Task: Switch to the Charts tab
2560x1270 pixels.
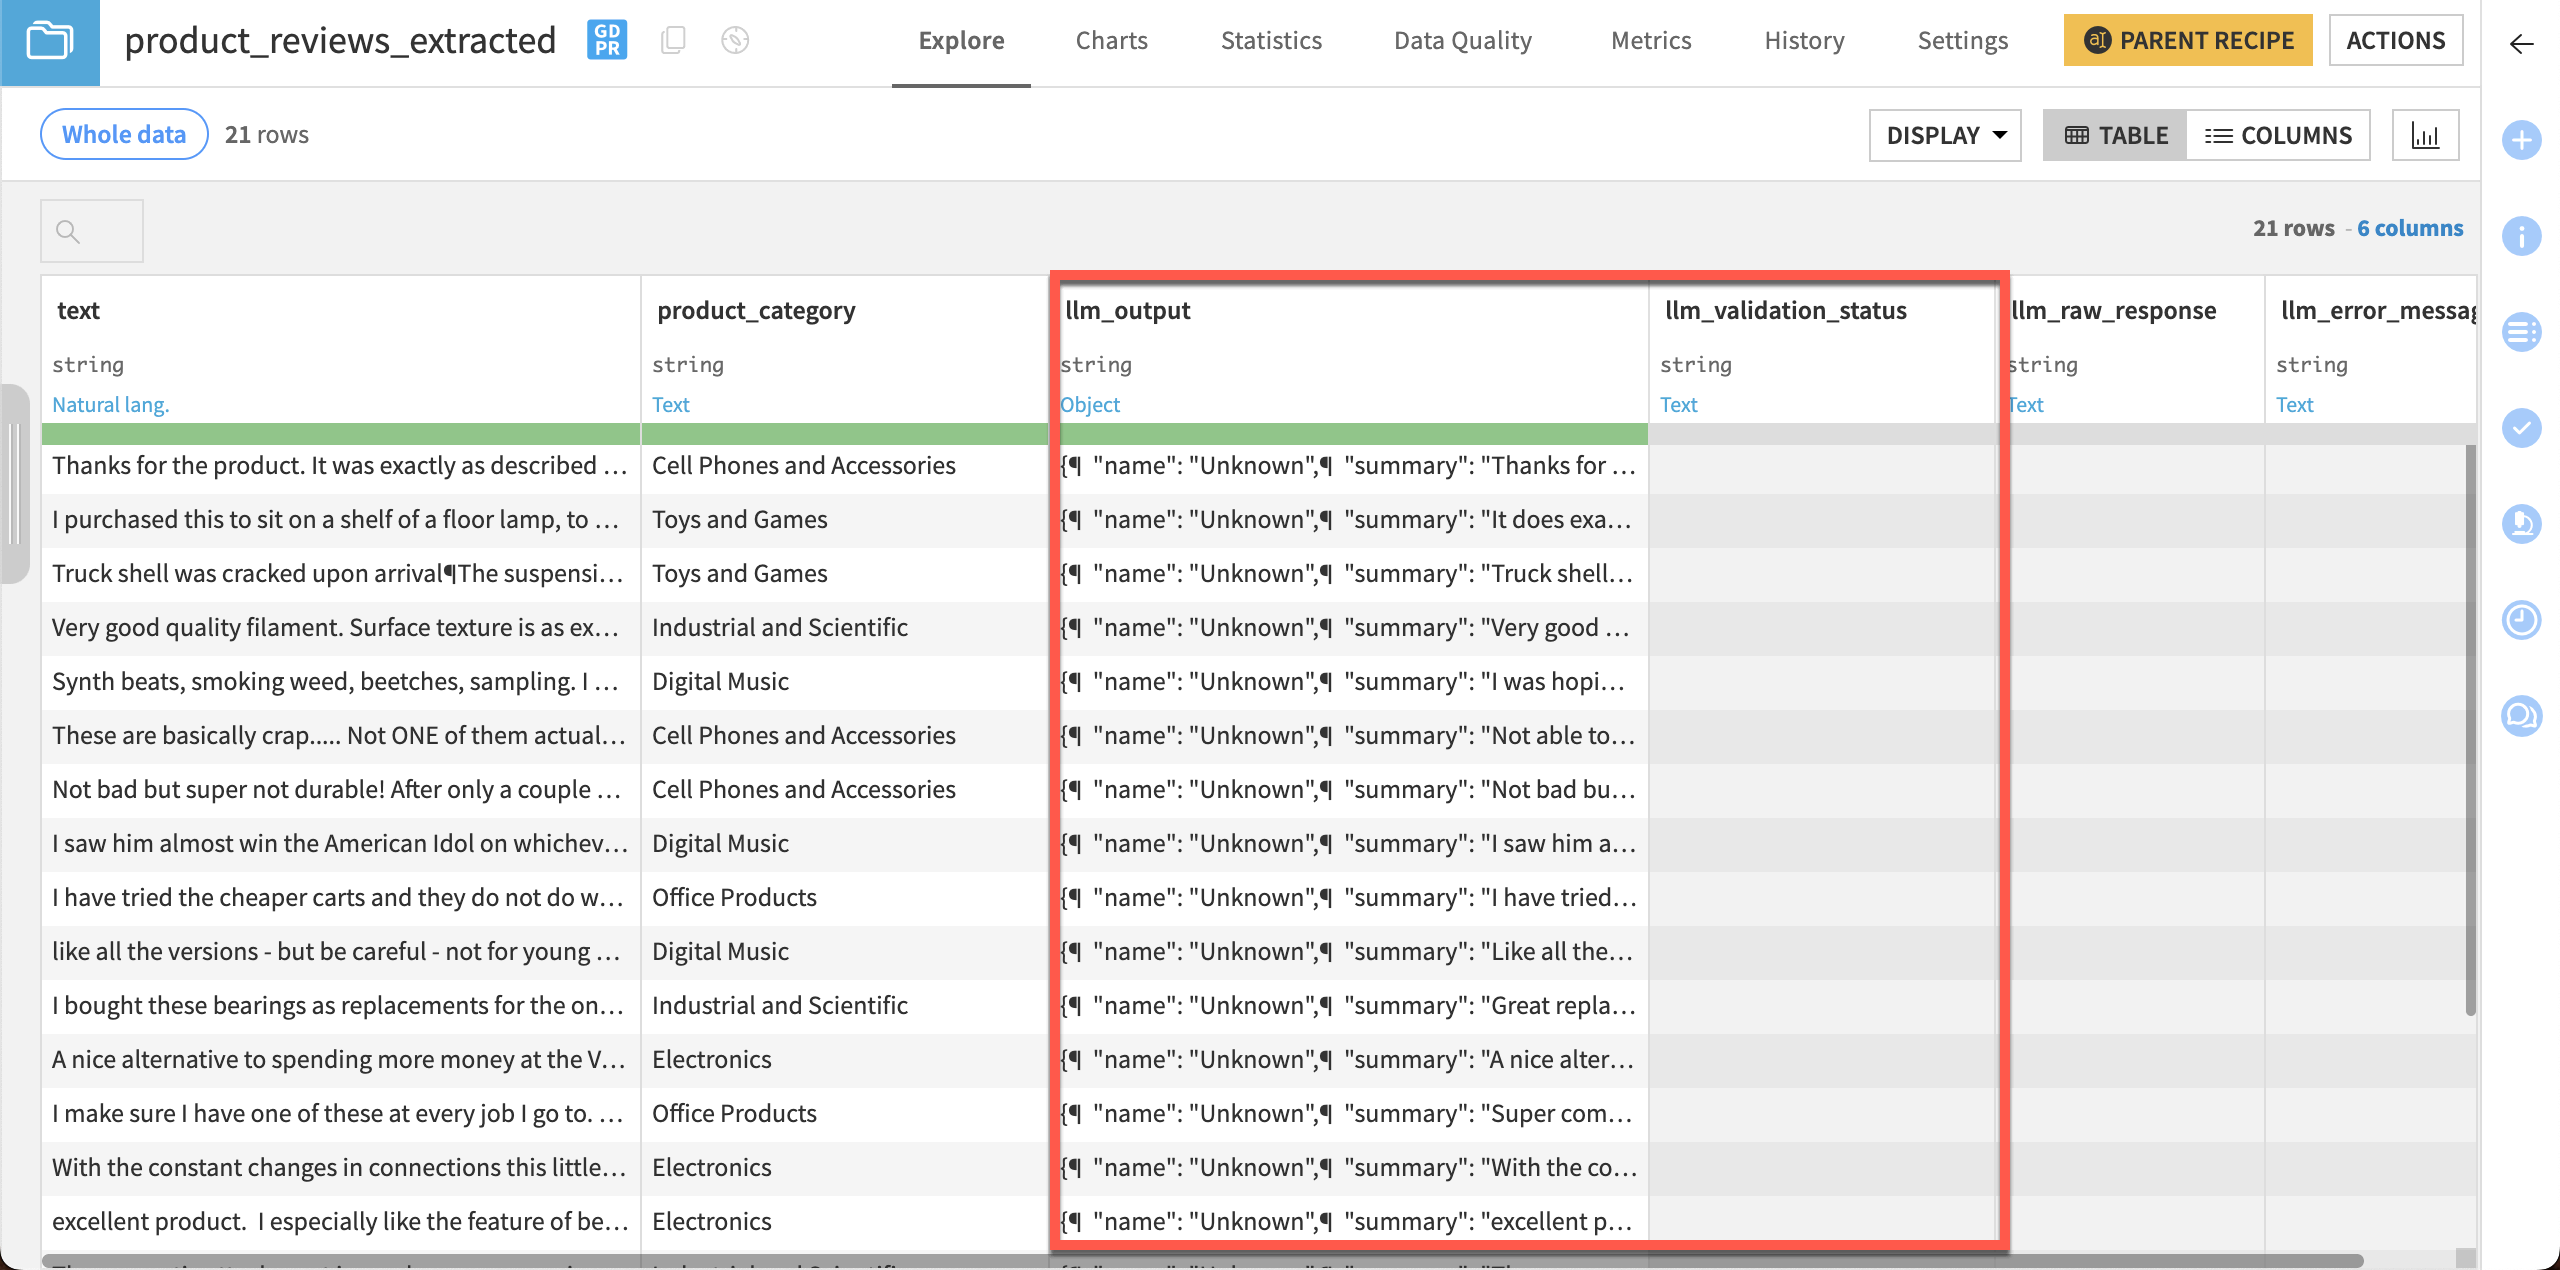Action: [x=1112, y=41]
